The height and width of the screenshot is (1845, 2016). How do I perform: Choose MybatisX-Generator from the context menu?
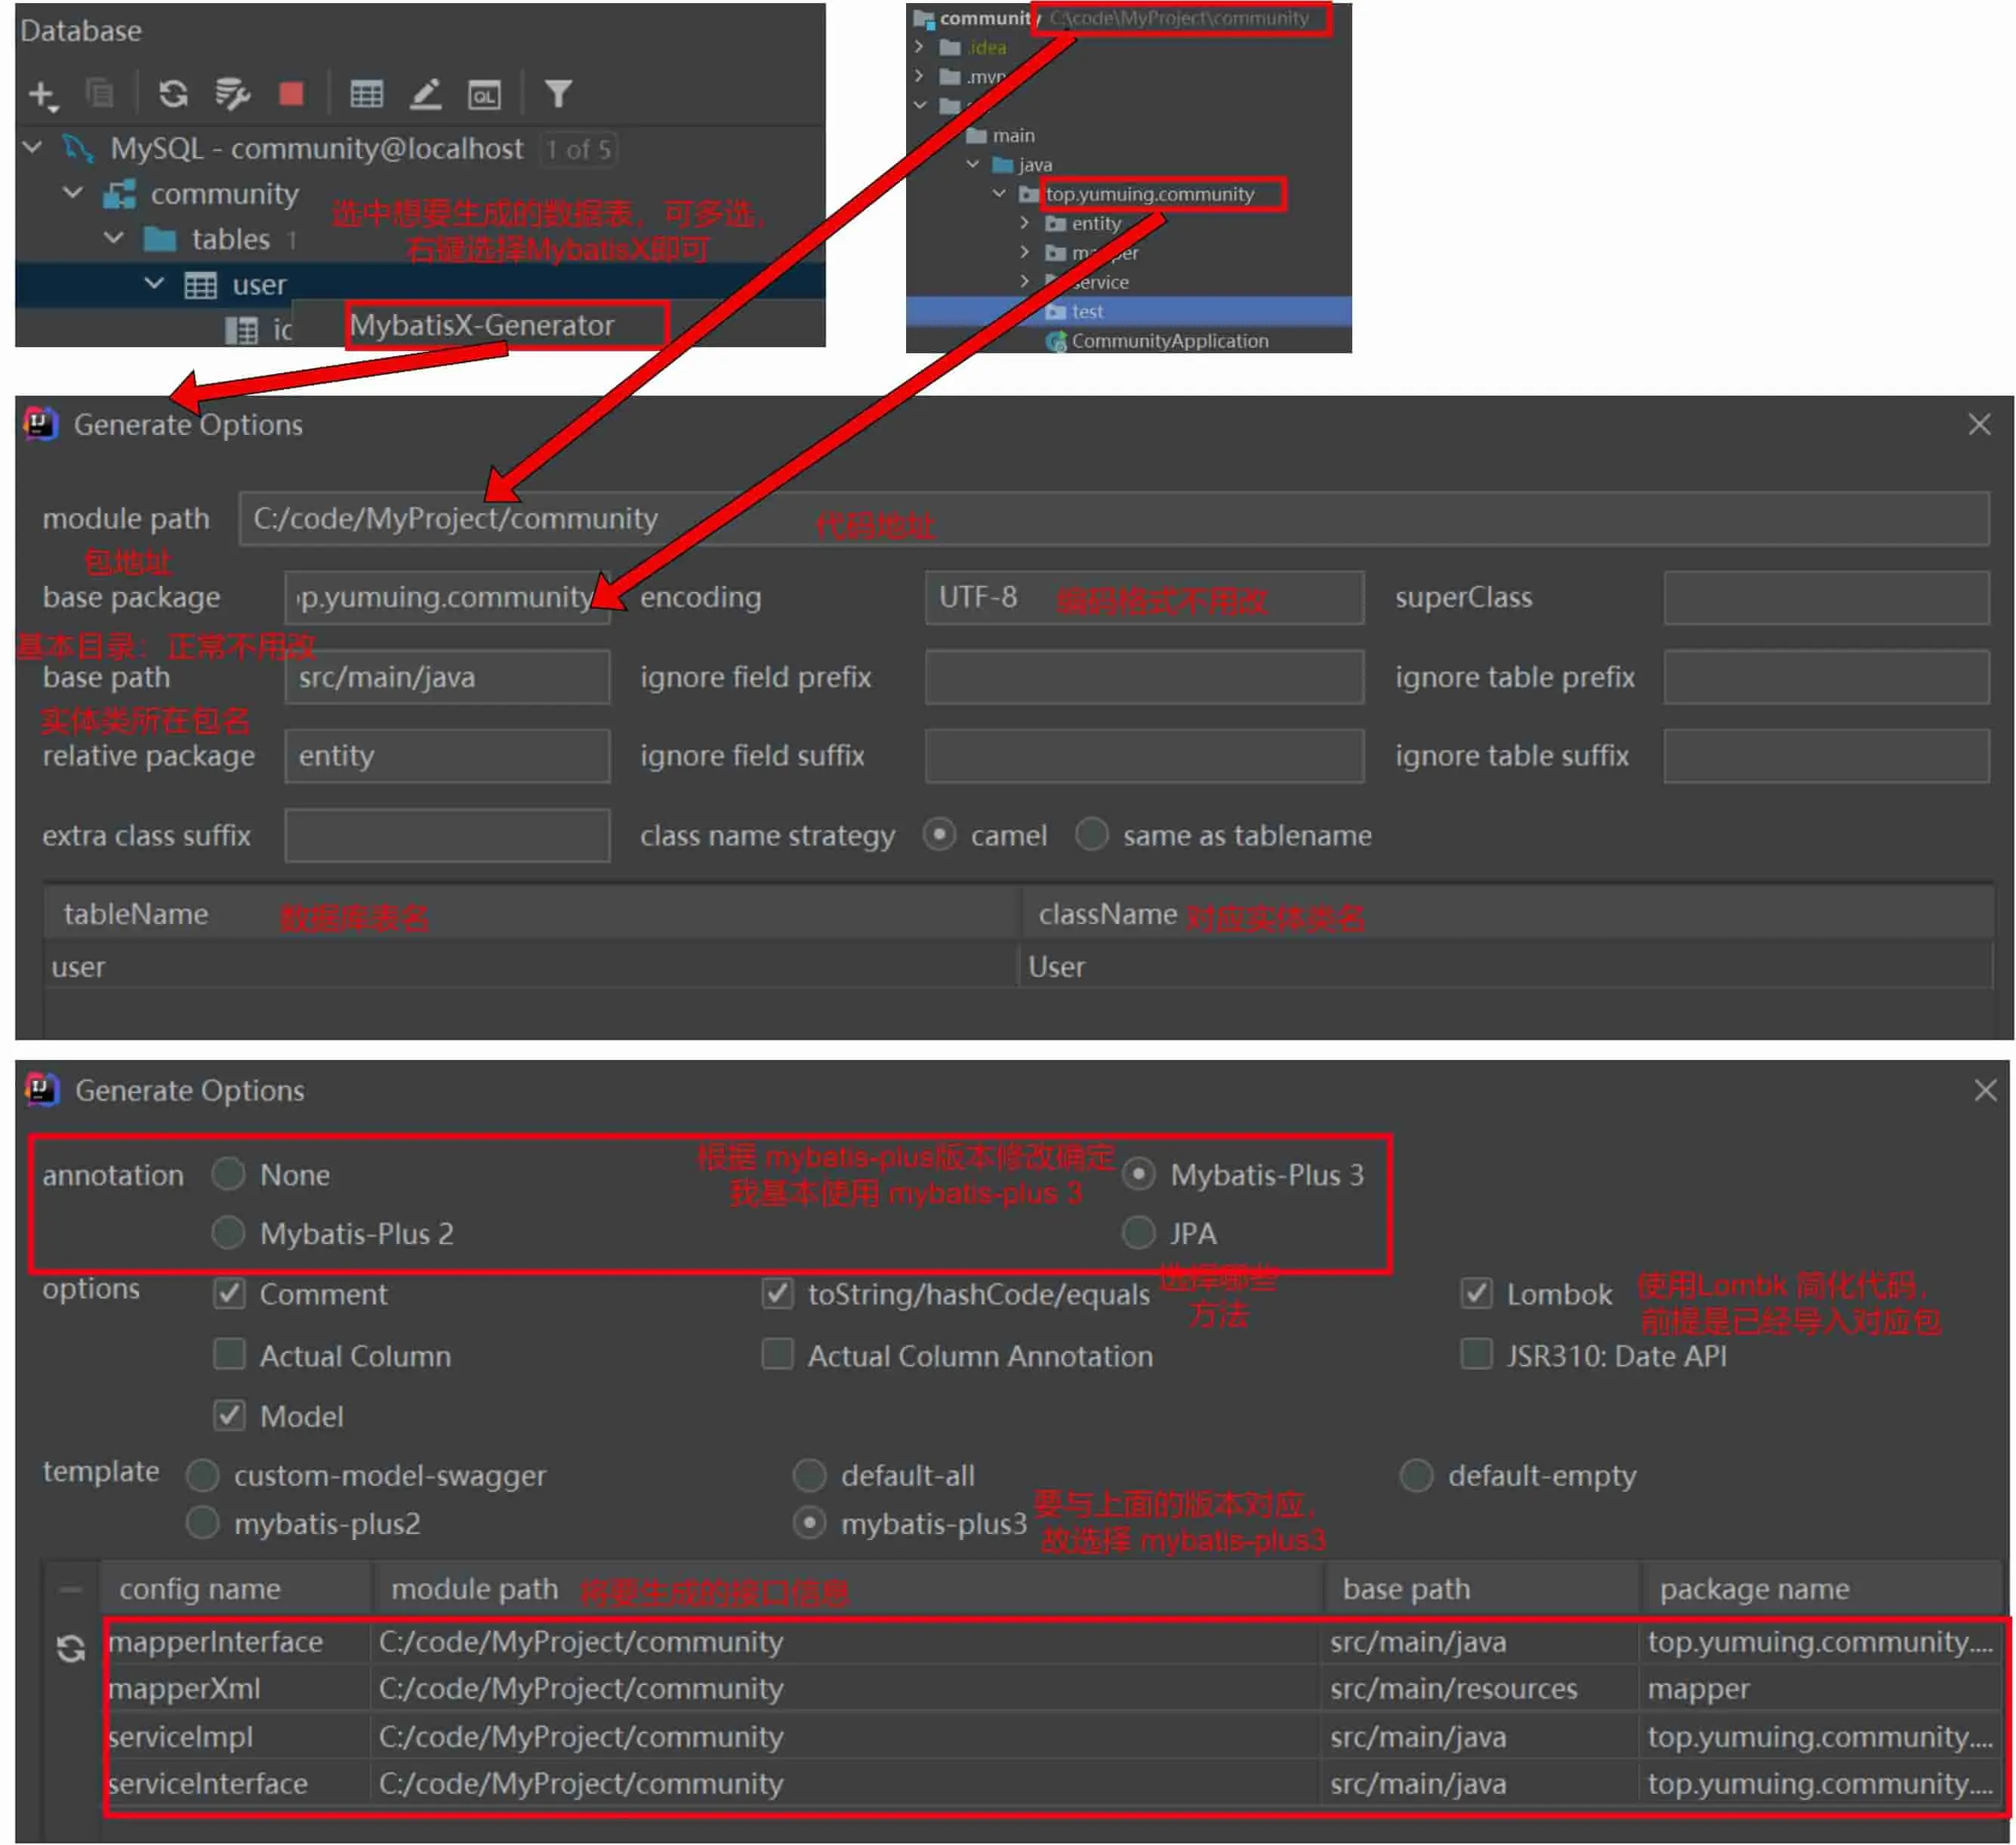click(482, 325)
